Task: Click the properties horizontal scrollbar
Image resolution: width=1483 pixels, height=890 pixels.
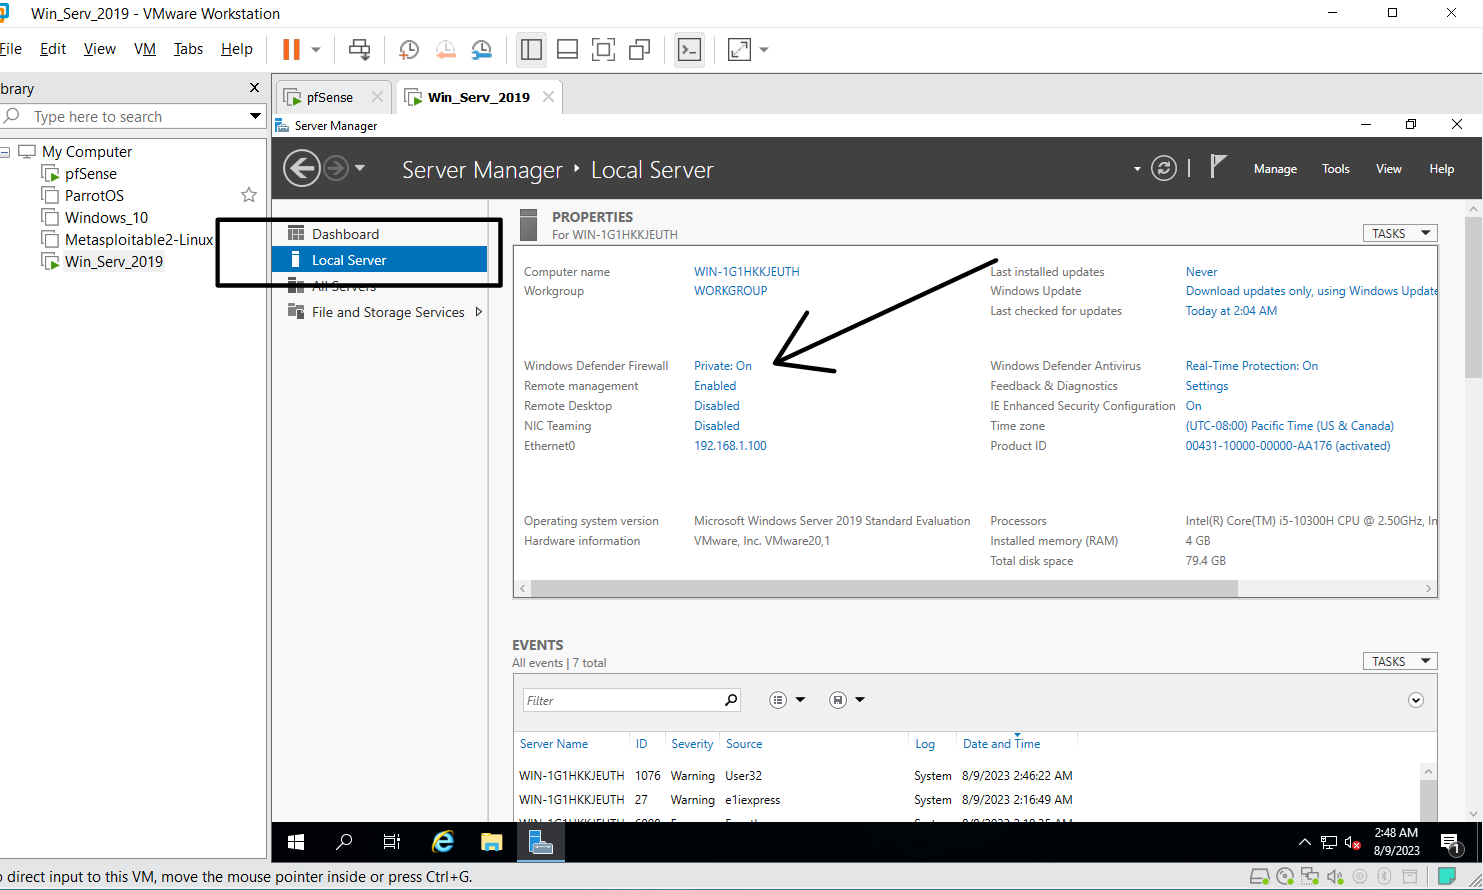Action: [x=884, y=589]
